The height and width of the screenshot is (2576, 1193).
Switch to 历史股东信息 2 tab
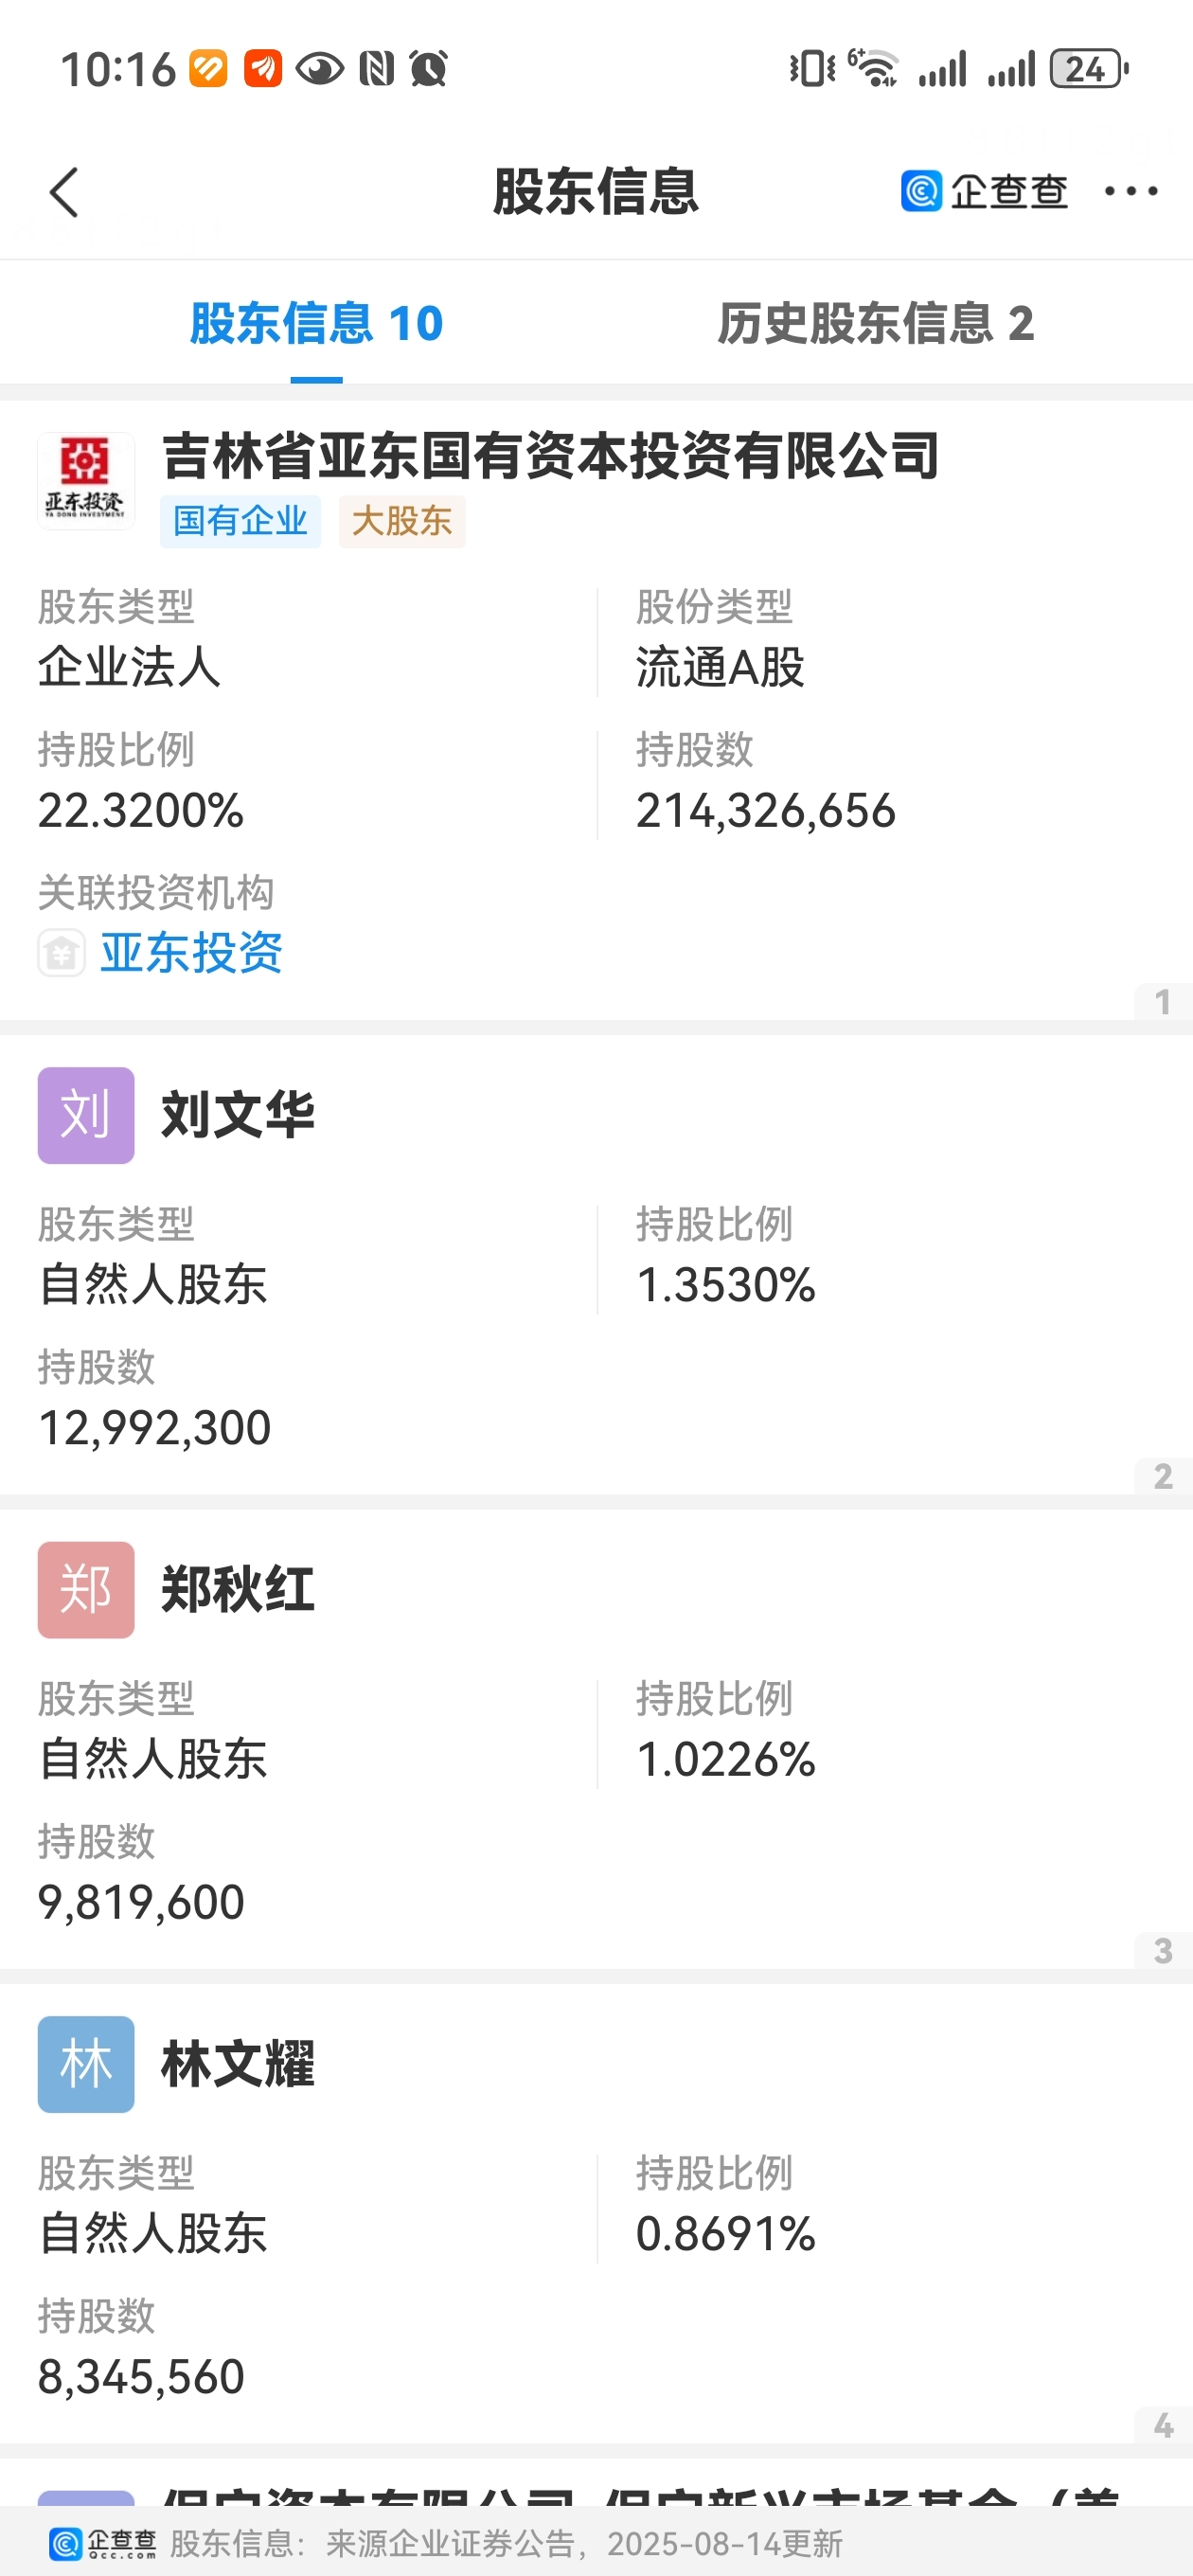click(x=876, y=323)
